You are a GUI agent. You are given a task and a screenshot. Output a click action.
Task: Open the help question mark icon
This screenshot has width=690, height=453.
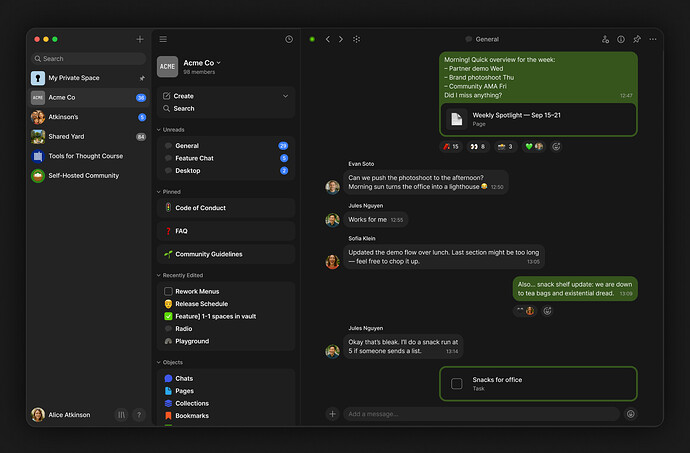pyautogui.click(x=139, y=414)
